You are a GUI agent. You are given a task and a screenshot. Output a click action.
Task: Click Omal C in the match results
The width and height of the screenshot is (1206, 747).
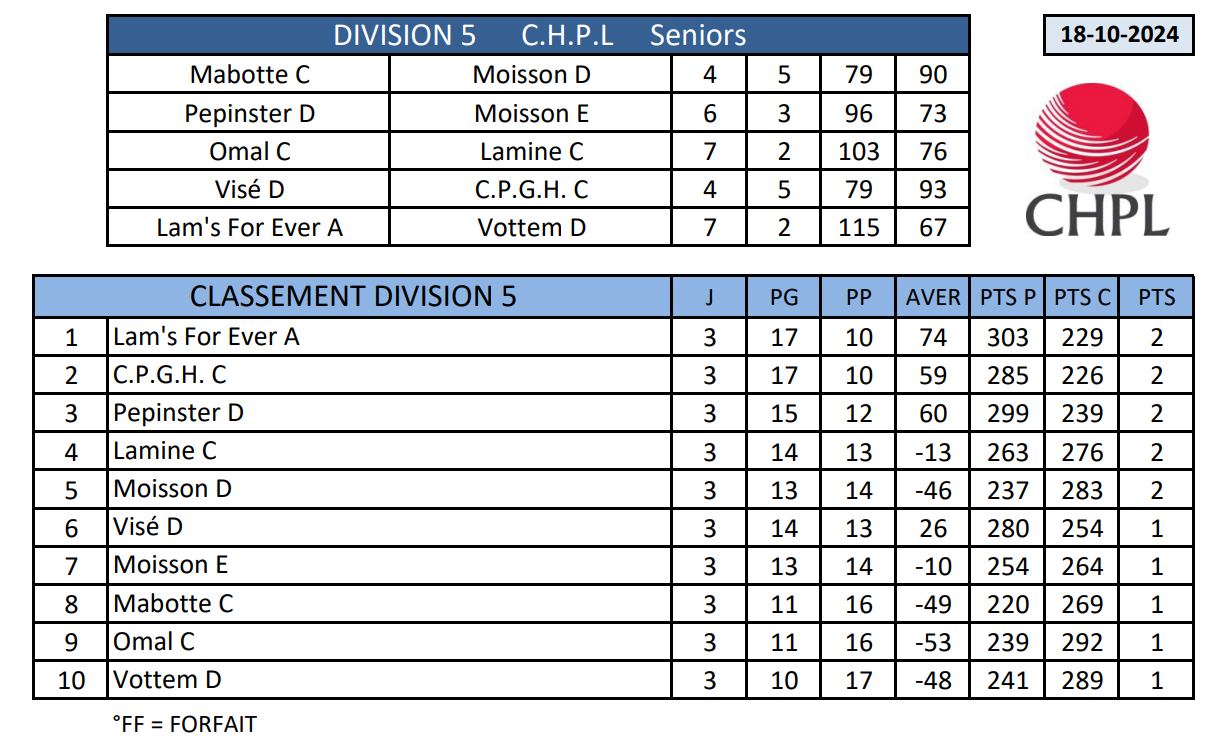pos(249,151)
